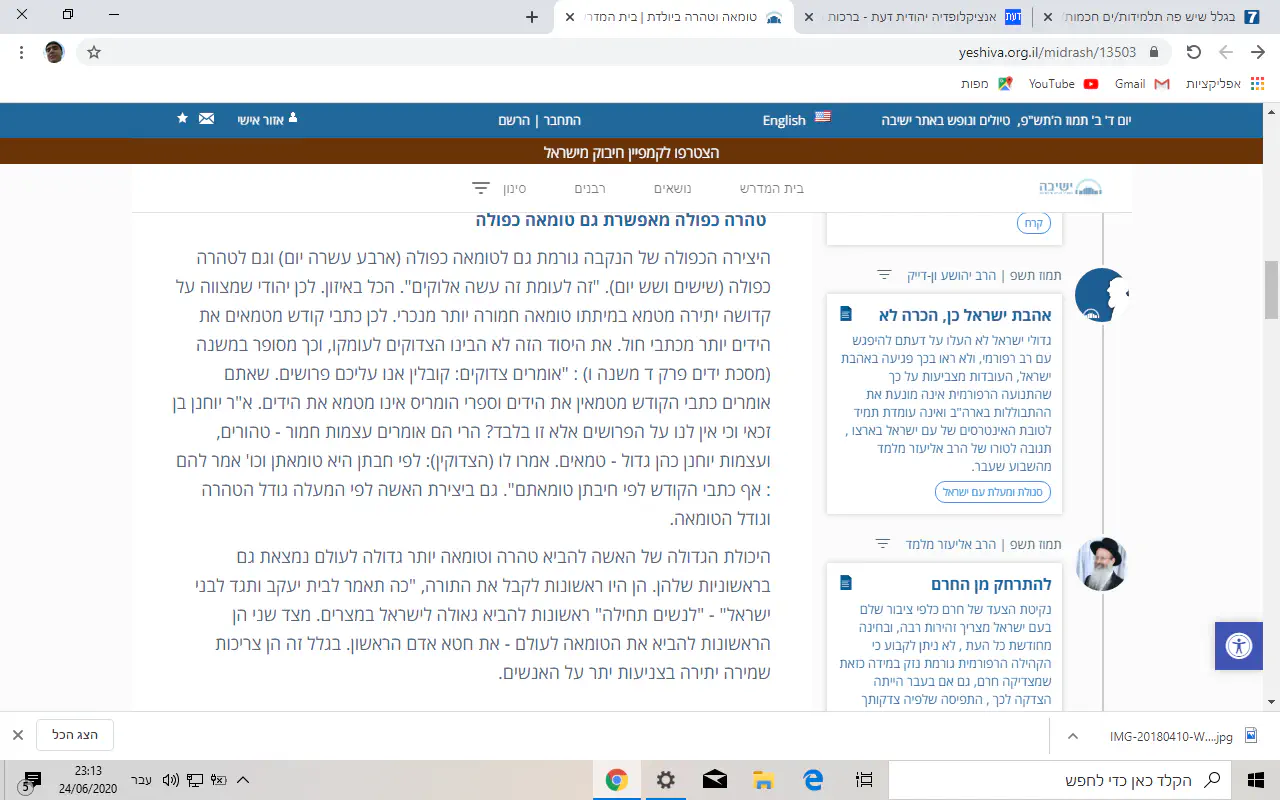Image resolution: width=1280 pixels, height=800 pixels.
Task: Reload the page with the refresh icon
Action: coord(1193,52)
